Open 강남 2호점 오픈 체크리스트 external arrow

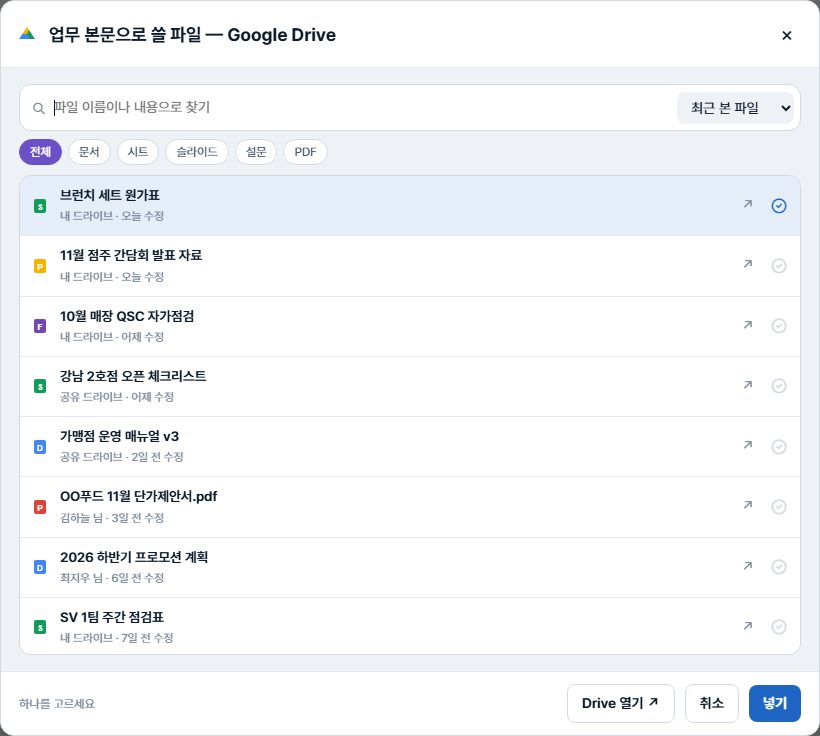click(748, 385)
